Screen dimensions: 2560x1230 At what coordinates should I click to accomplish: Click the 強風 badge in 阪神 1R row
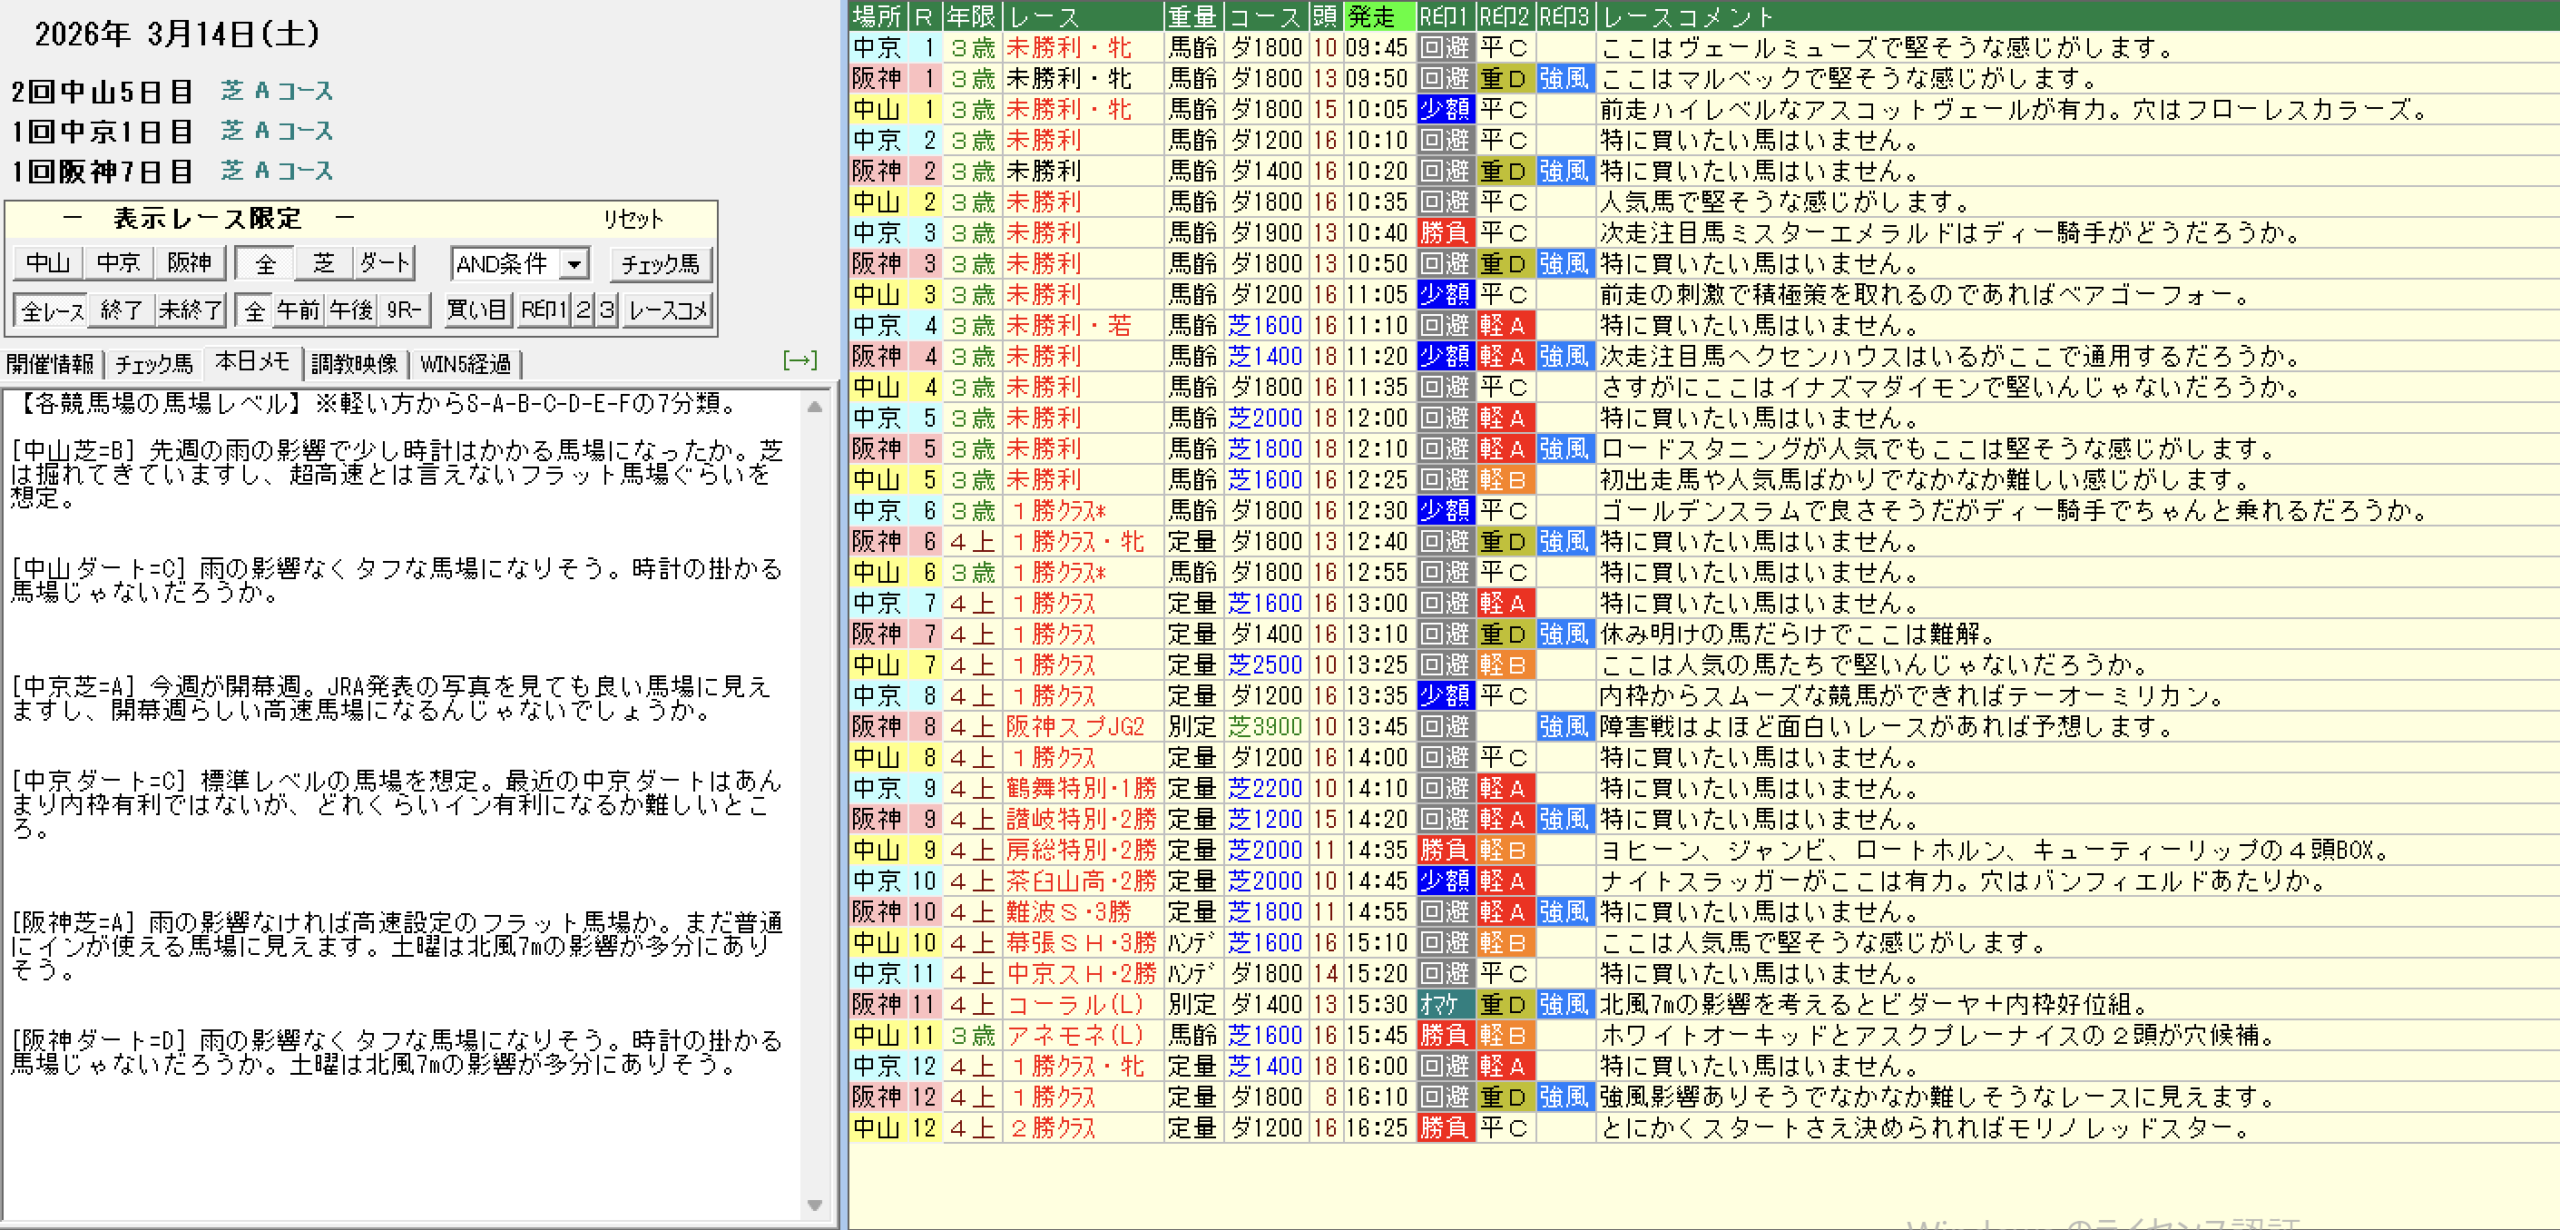click(1564, 78)
